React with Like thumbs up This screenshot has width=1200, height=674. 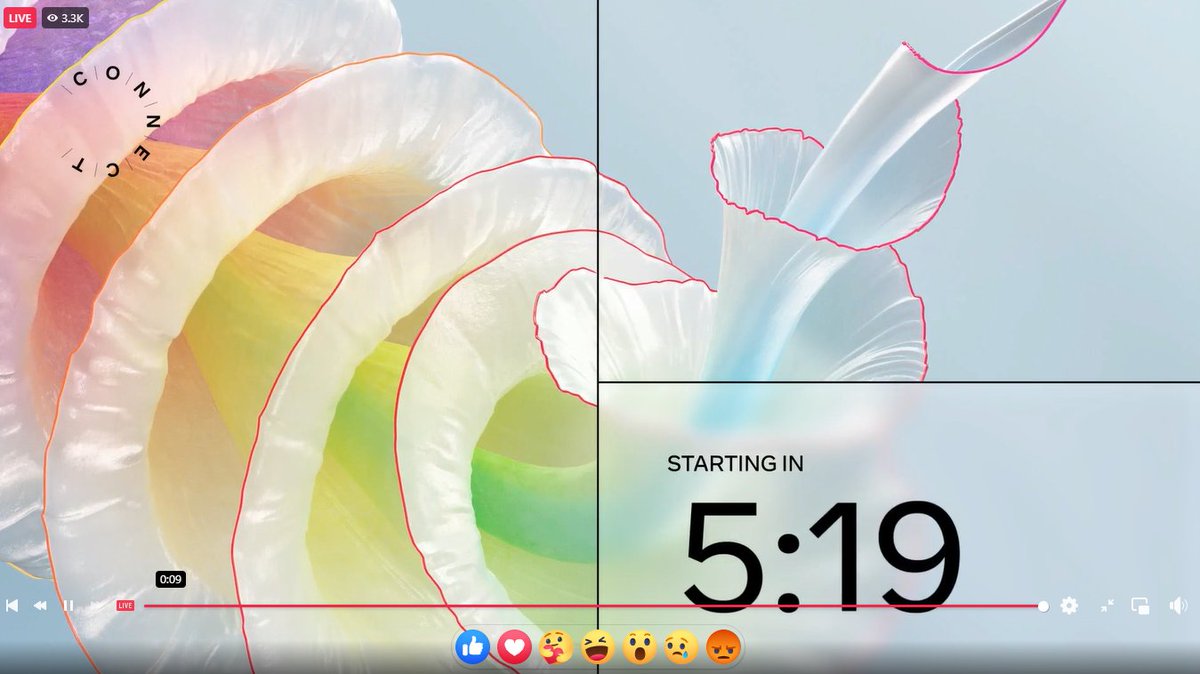[472, 648]
